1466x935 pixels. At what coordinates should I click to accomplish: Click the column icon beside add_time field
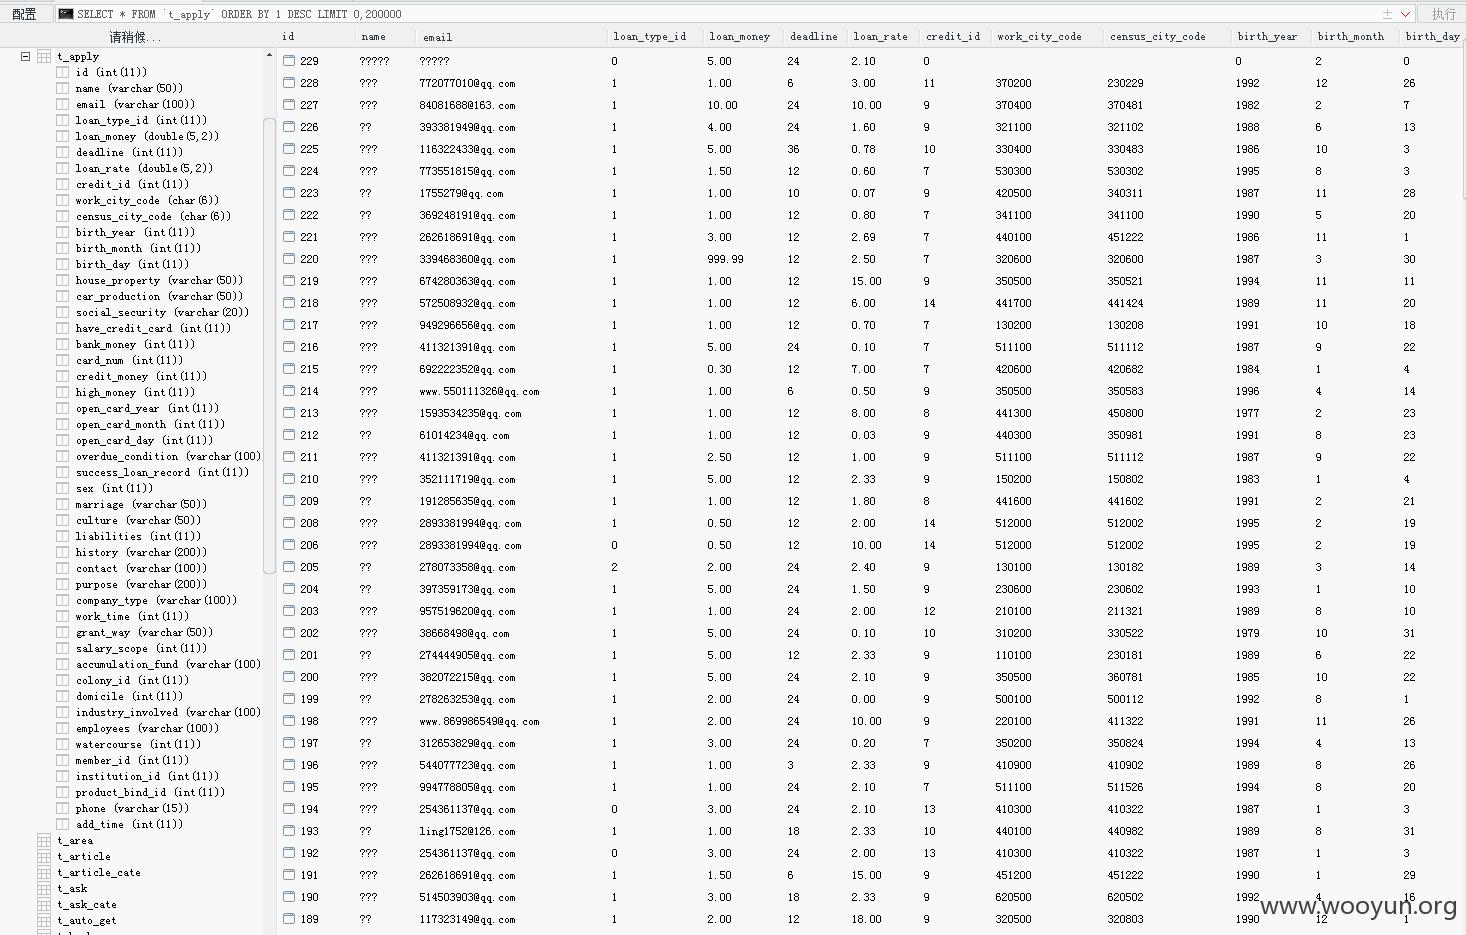click(63, 825)
